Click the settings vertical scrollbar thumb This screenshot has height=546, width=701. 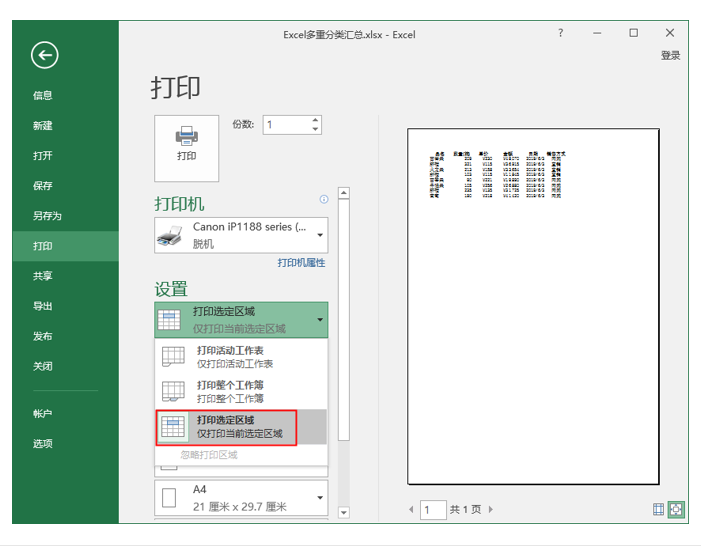tap(343, 320)
